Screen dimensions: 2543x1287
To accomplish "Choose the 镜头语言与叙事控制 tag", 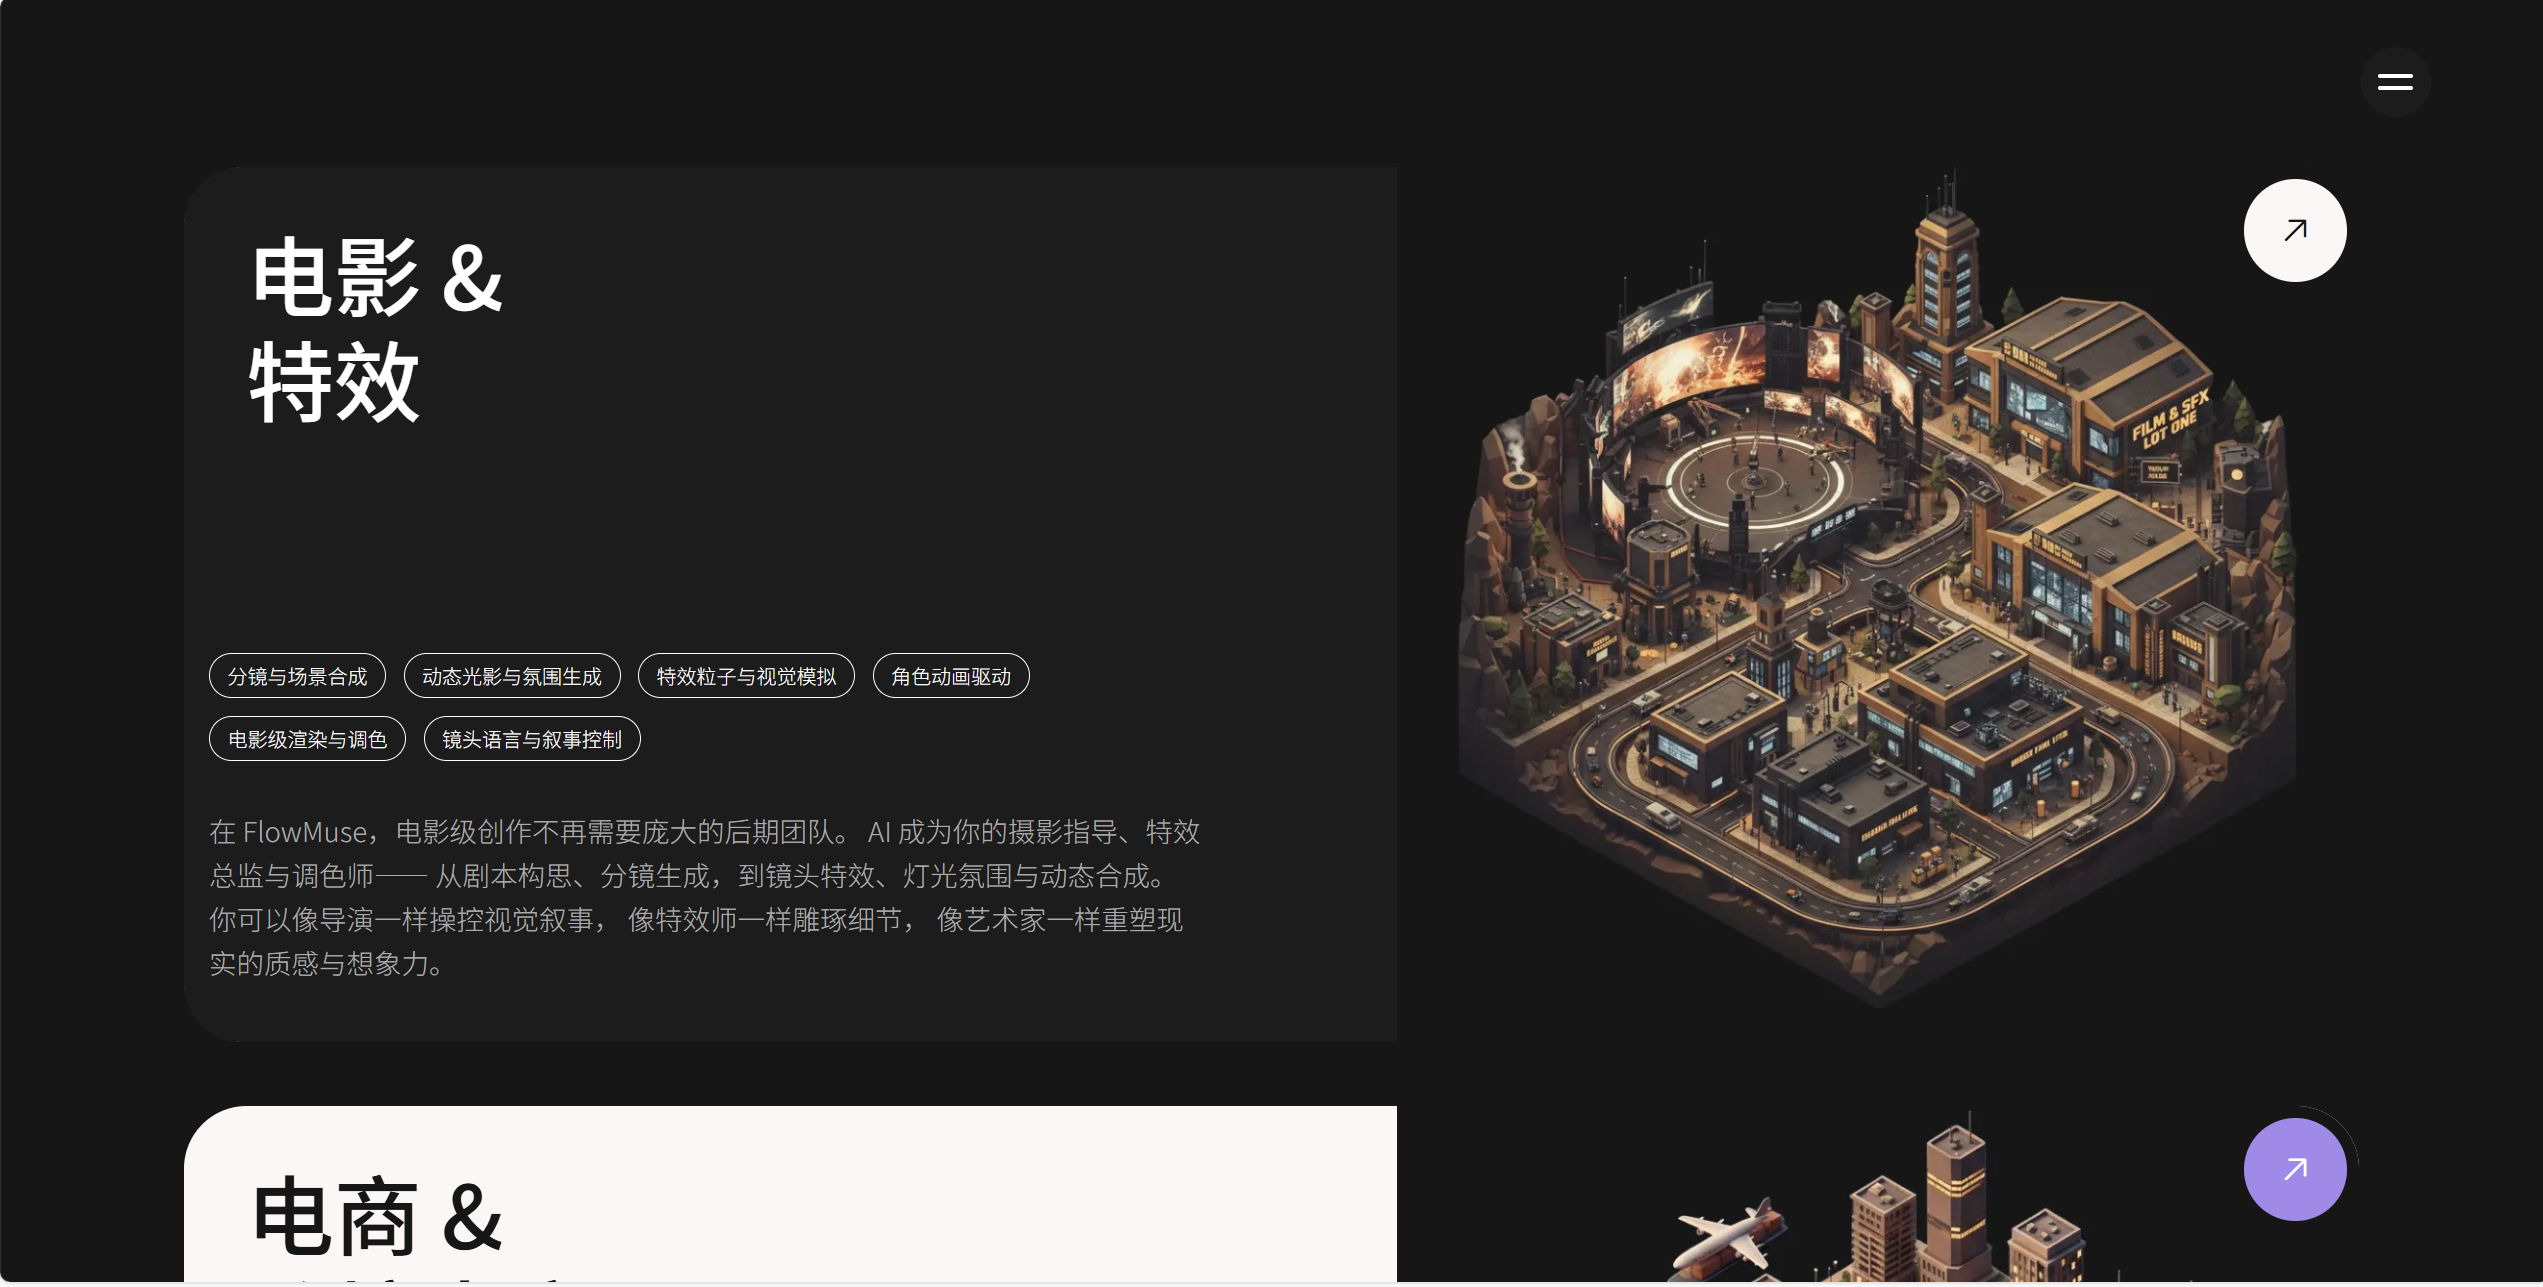I will (x=532, y=739).
